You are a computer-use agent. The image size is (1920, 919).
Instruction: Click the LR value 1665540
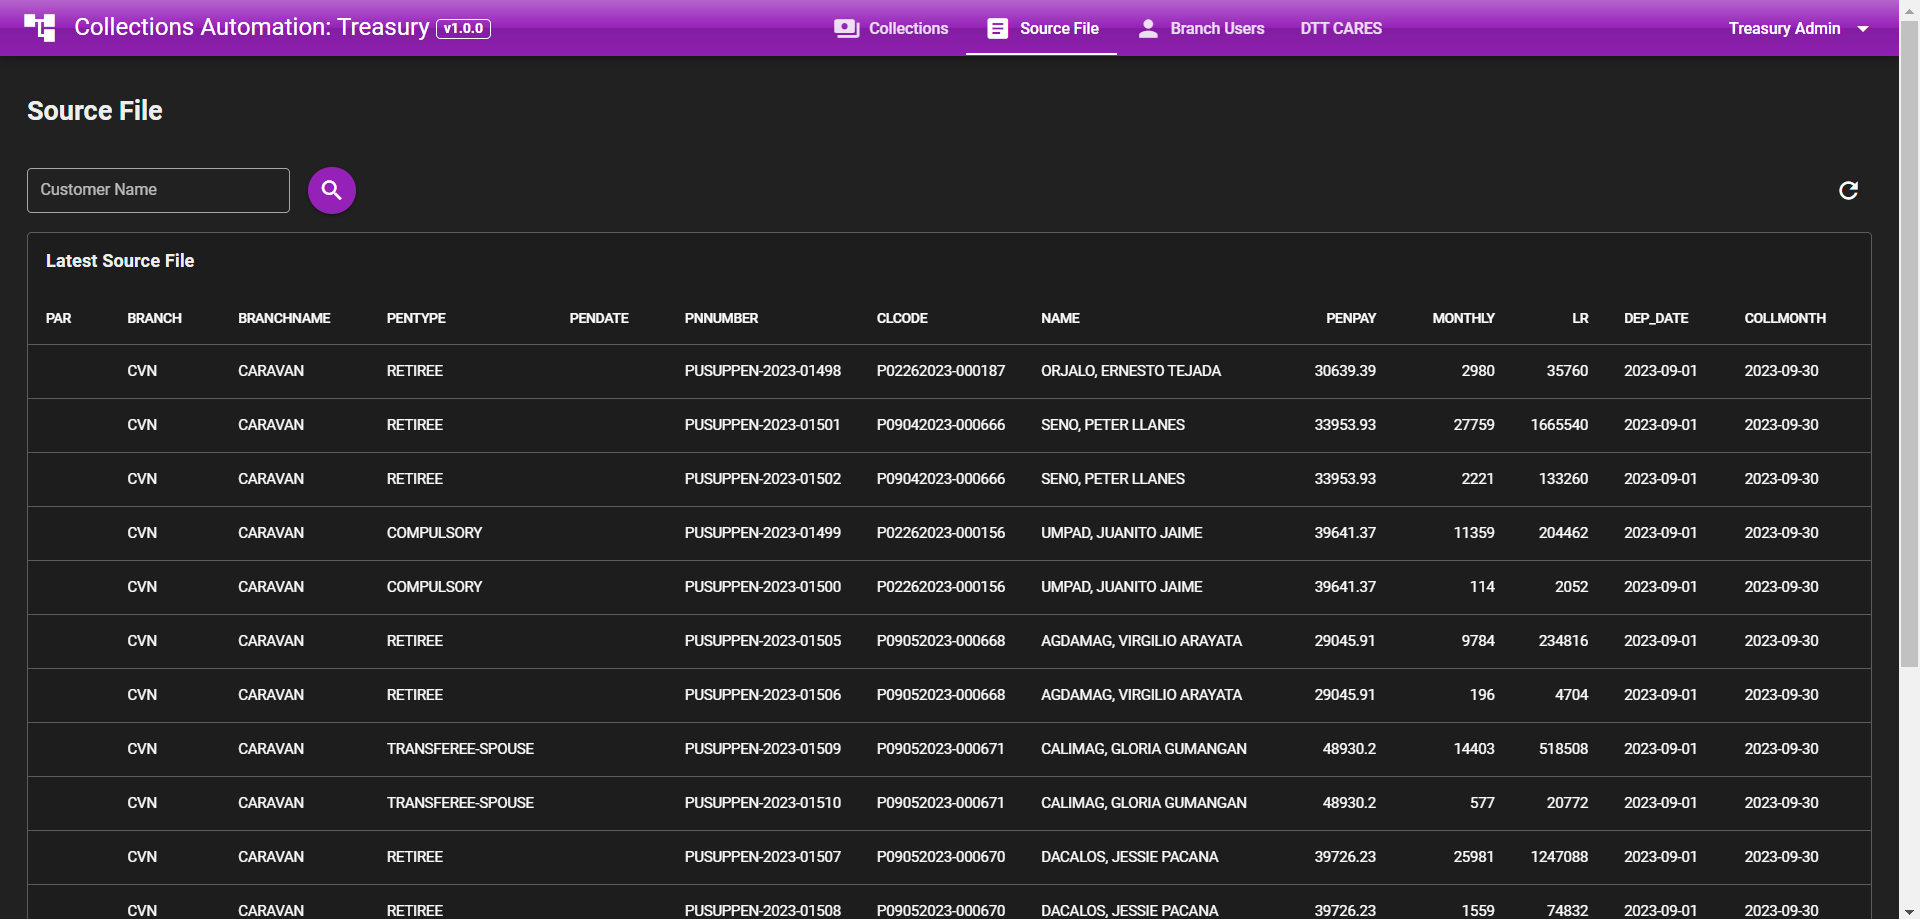1559,425
